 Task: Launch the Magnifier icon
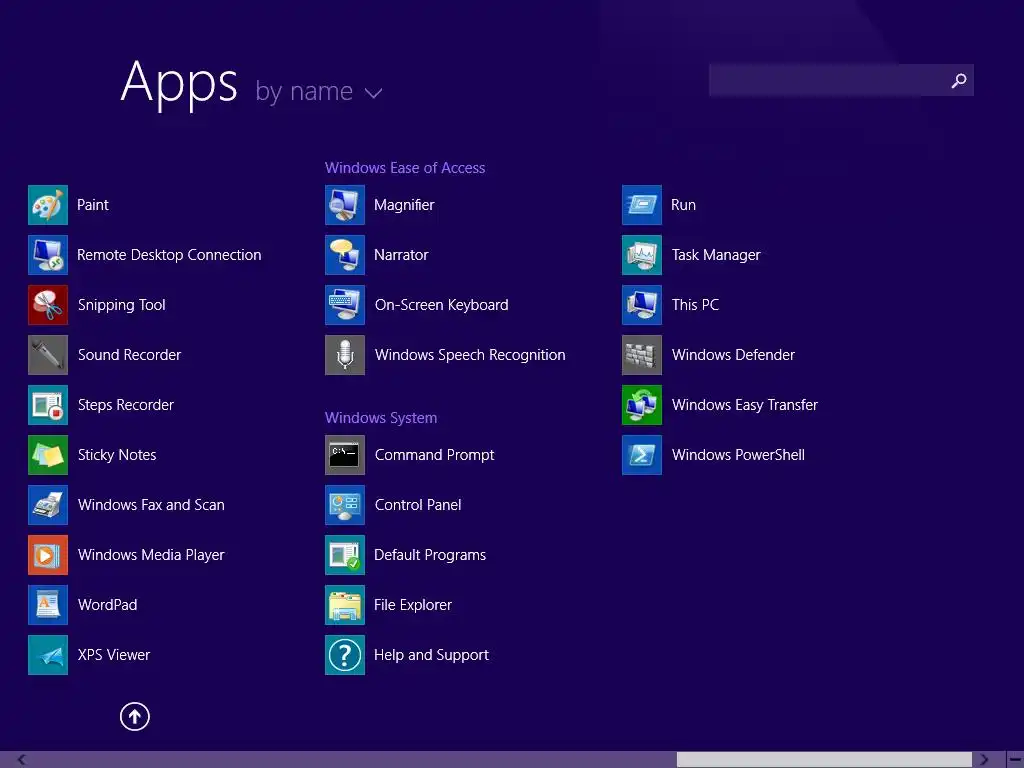click(x=345, y=205)
